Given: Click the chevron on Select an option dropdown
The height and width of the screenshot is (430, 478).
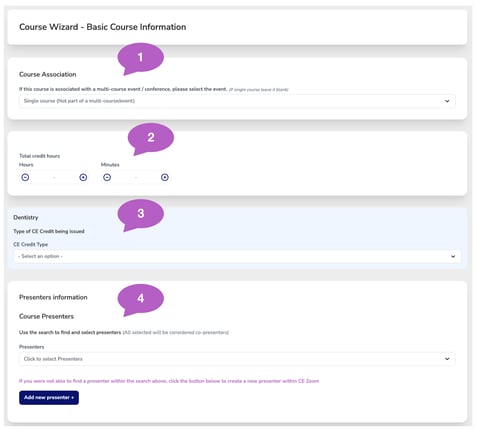Looking at the screenshot, I should 453,256.
